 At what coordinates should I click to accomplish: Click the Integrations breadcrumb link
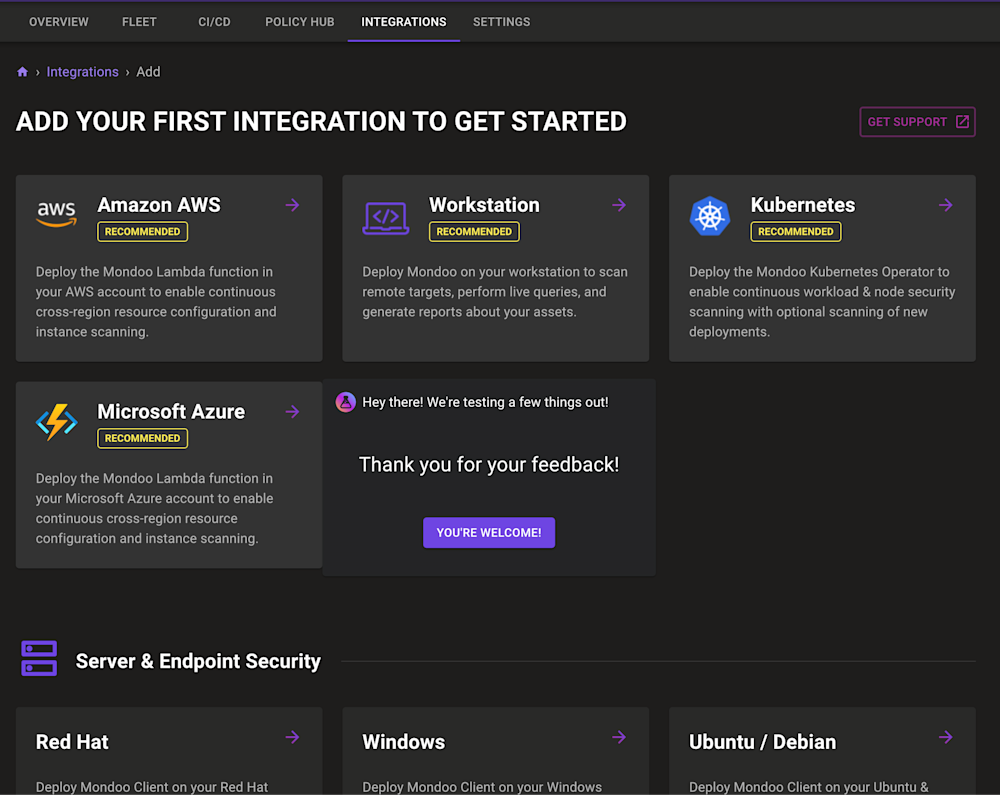click(82, 72)
